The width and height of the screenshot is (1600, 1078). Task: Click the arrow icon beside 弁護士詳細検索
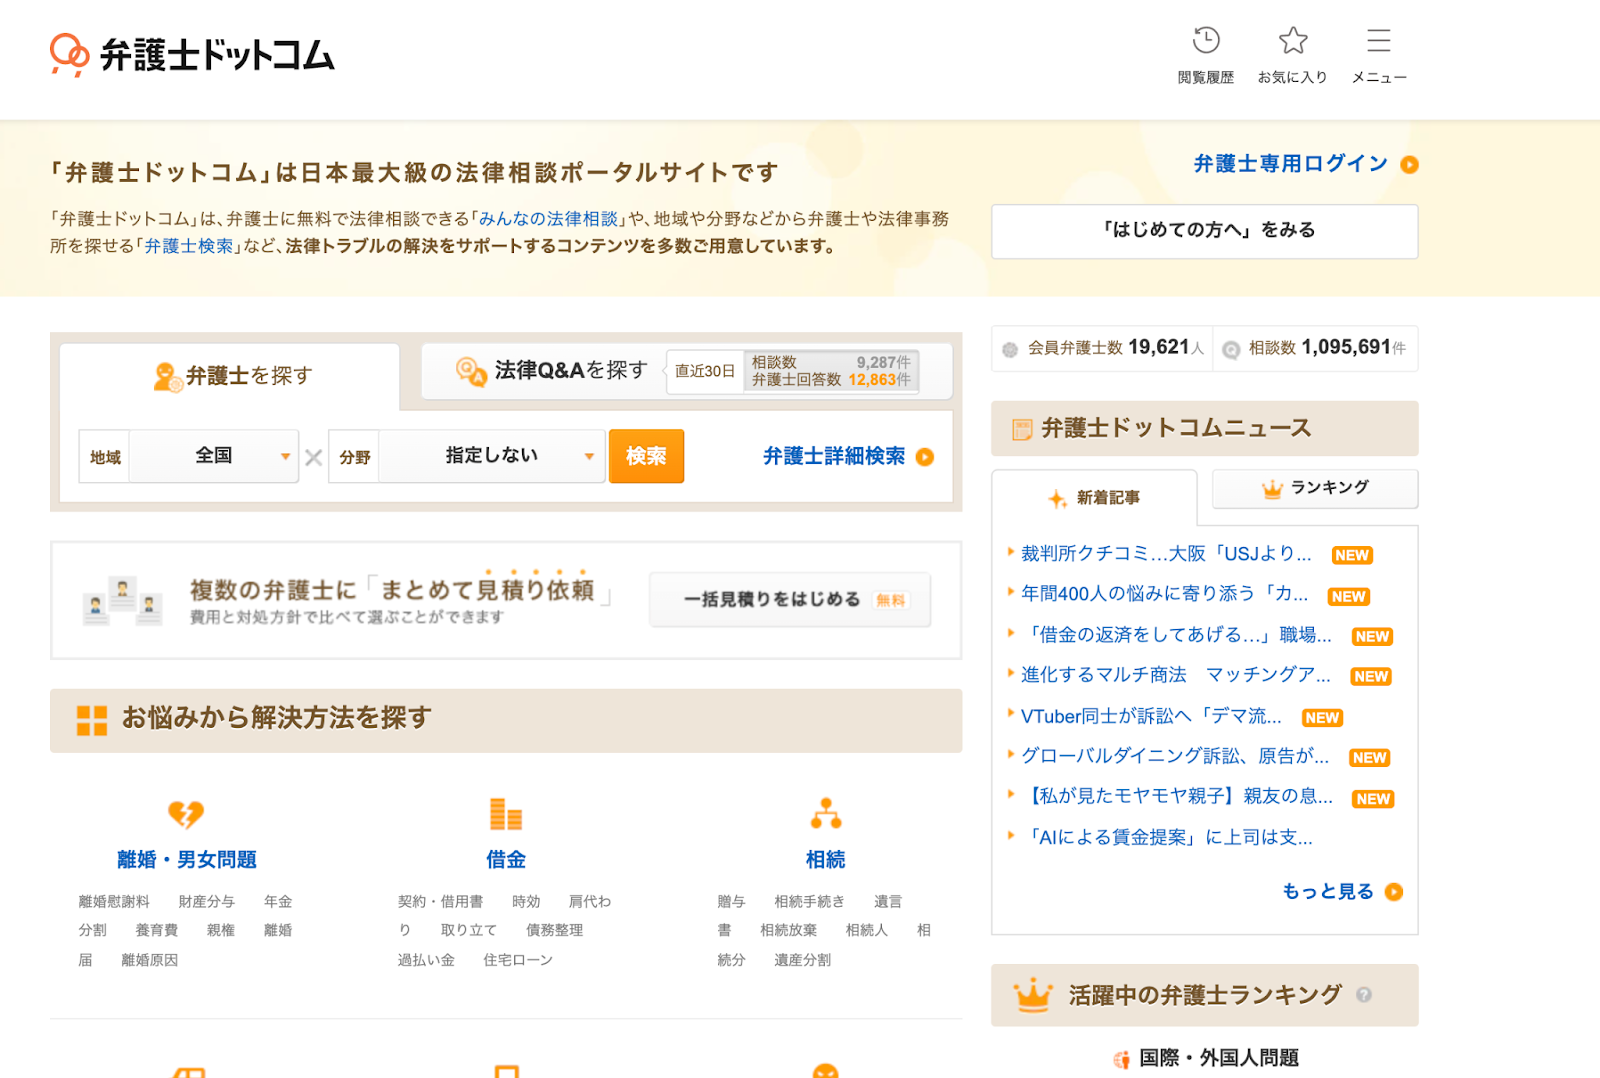click(x=925, y=457)
